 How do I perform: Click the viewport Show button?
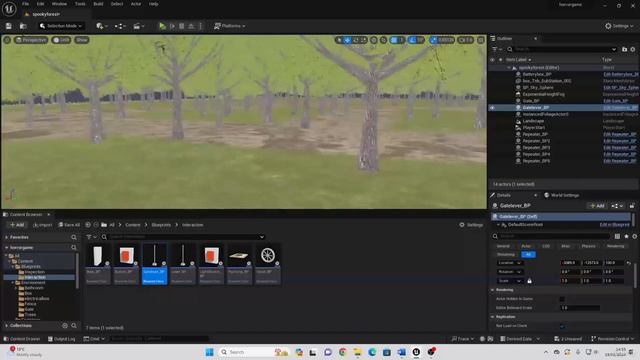(x=82, y=40)
